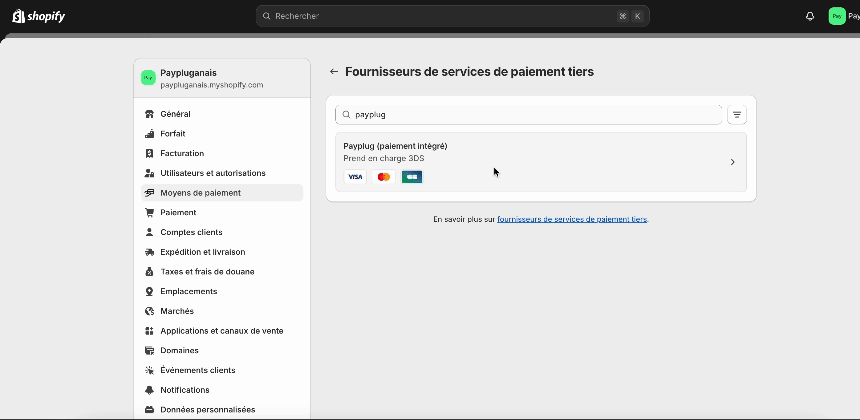Viewport: 860px width, 420px height.
Task: Click the Utilisateurs et autorisations icon
Action: point(149,173)
